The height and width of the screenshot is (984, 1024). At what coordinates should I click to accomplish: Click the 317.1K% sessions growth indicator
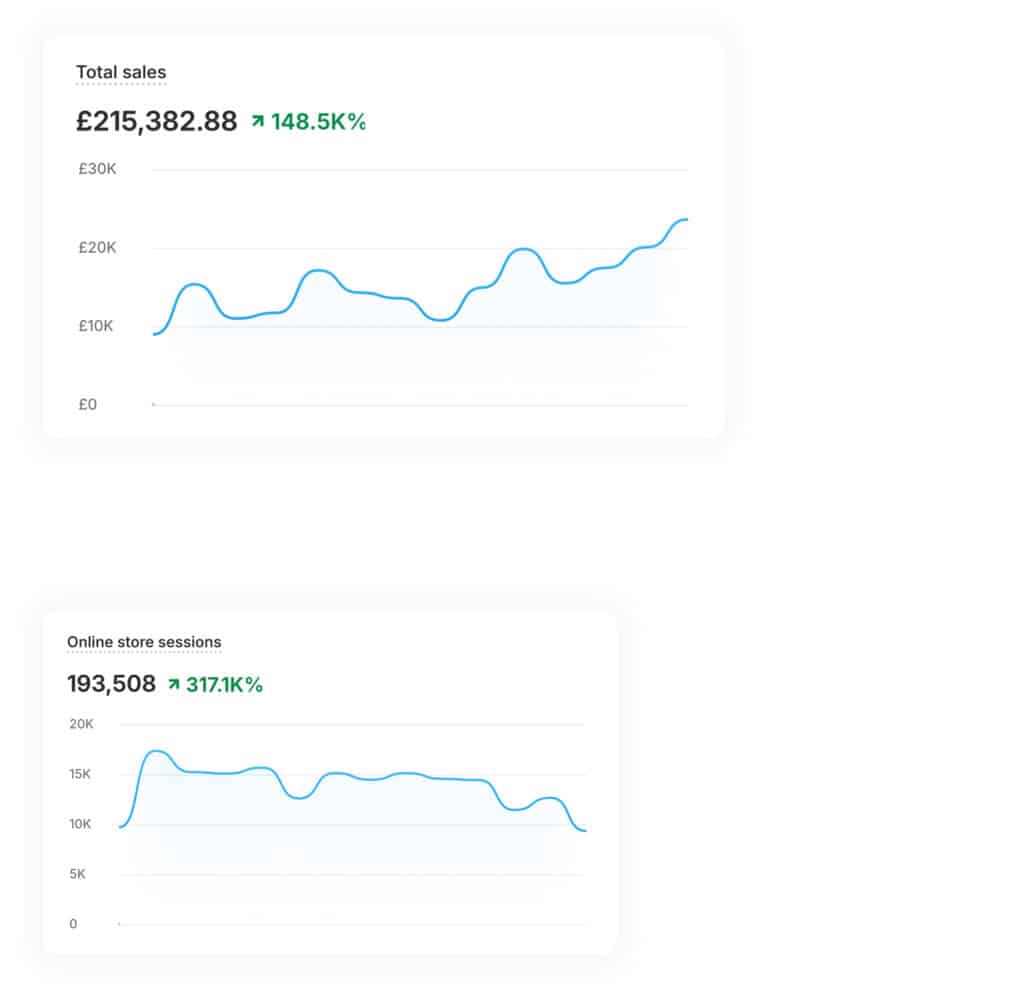pyautogui.click(x=224, y=684)
